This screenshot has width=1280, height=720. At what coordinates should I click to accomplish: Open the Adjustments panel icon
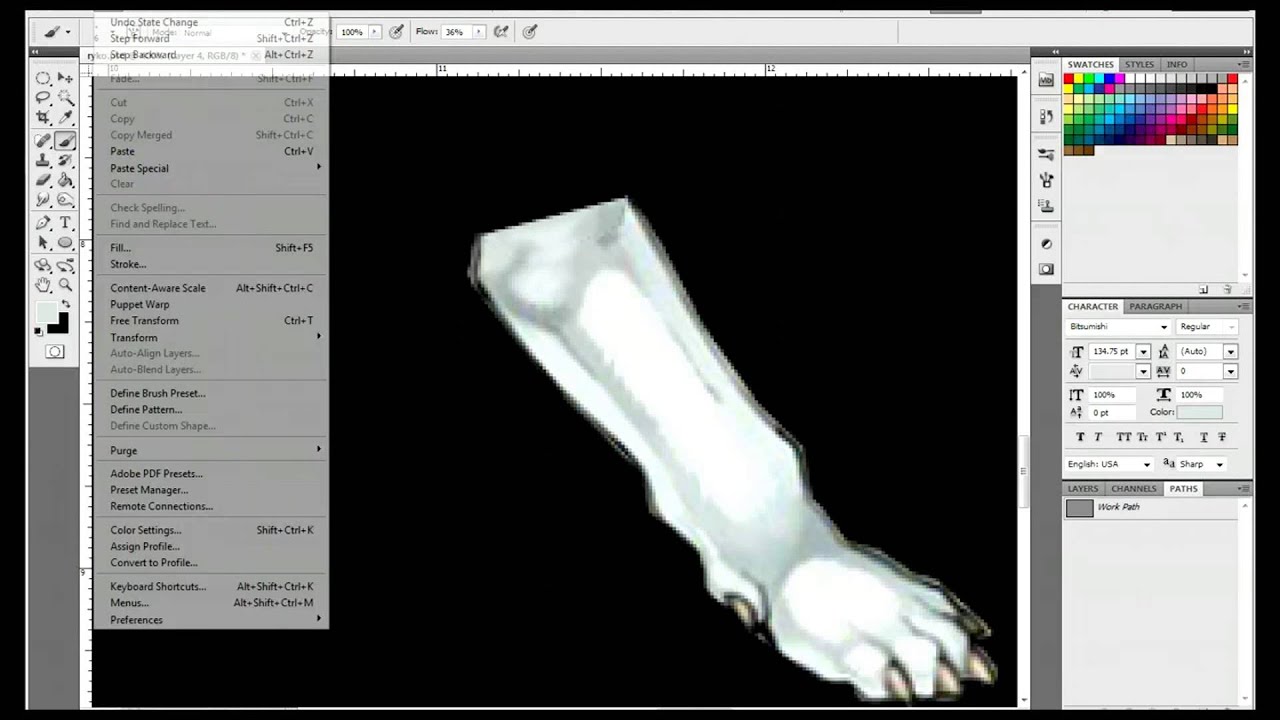[1046, 243]
